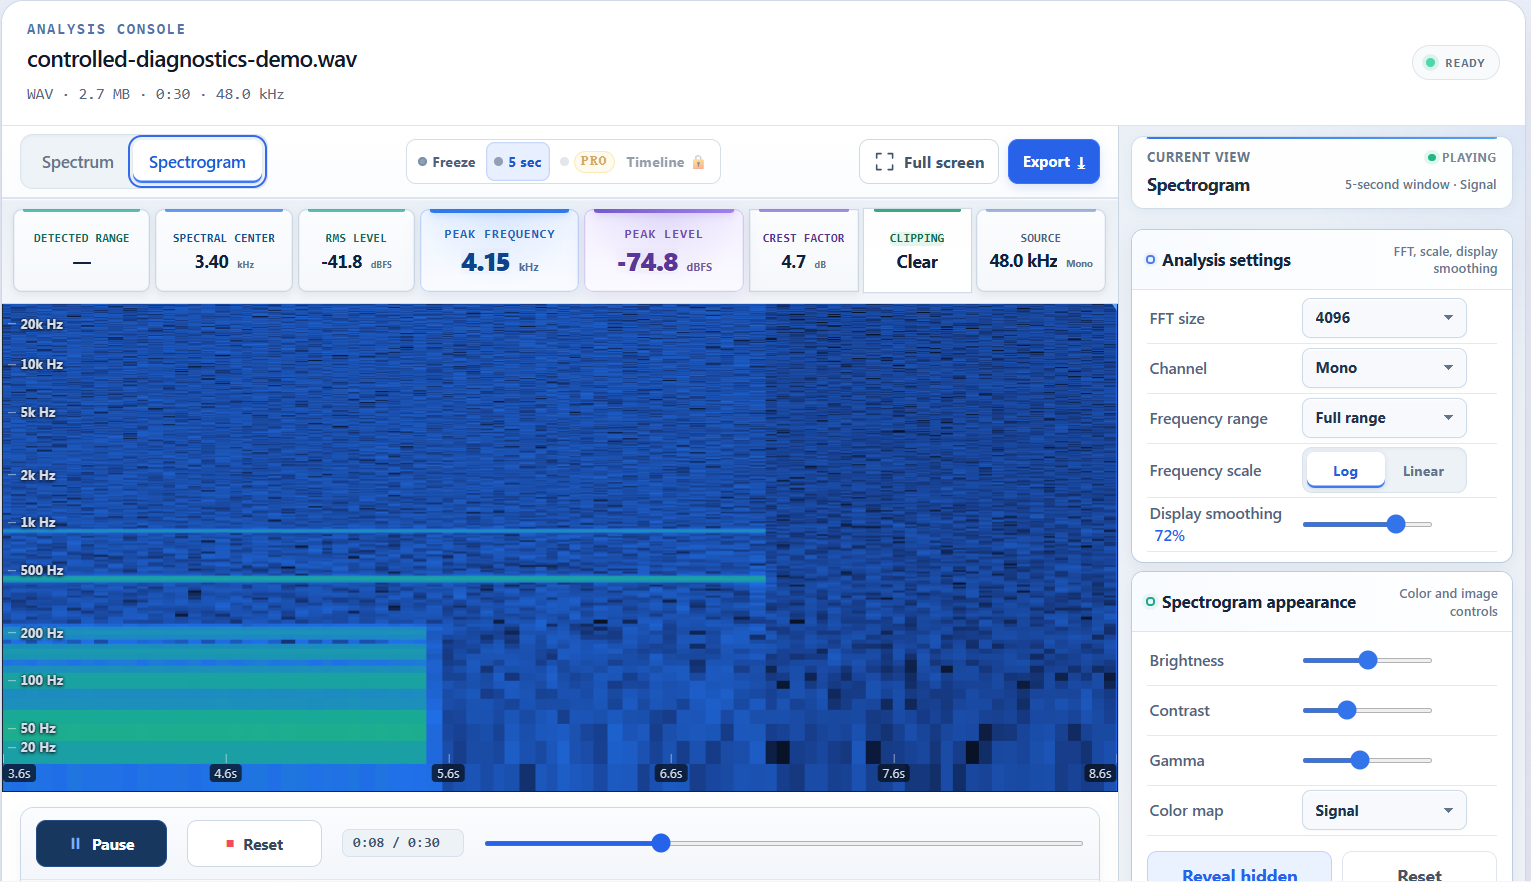This screenshot has width=1531, height=882.
Task: Click the 6.6s timeline marker
Action: tap(671, 773)
